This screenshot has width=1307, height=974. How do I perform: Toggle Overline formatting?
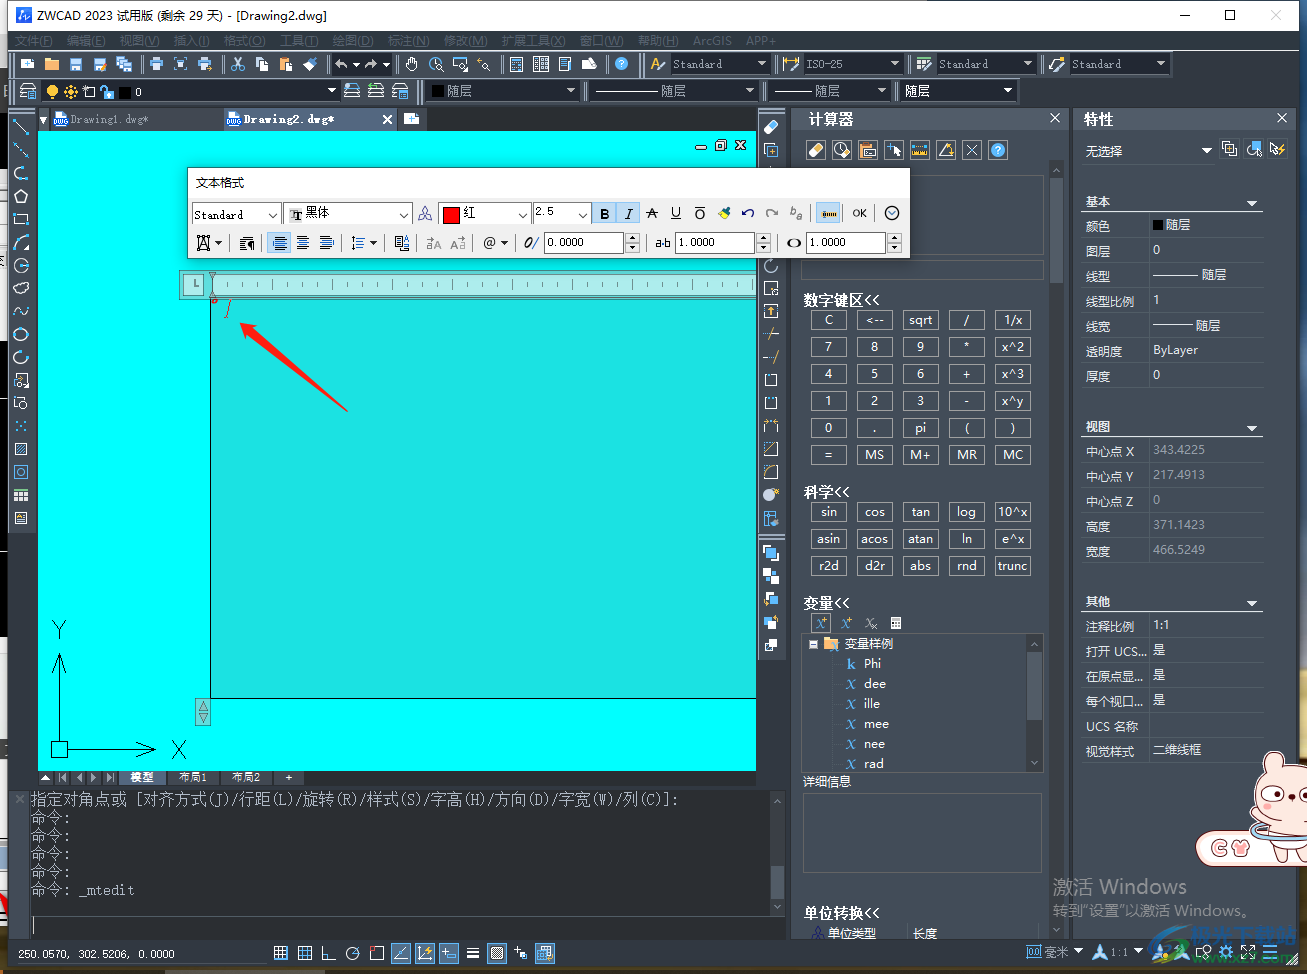[x=700, y=213]
